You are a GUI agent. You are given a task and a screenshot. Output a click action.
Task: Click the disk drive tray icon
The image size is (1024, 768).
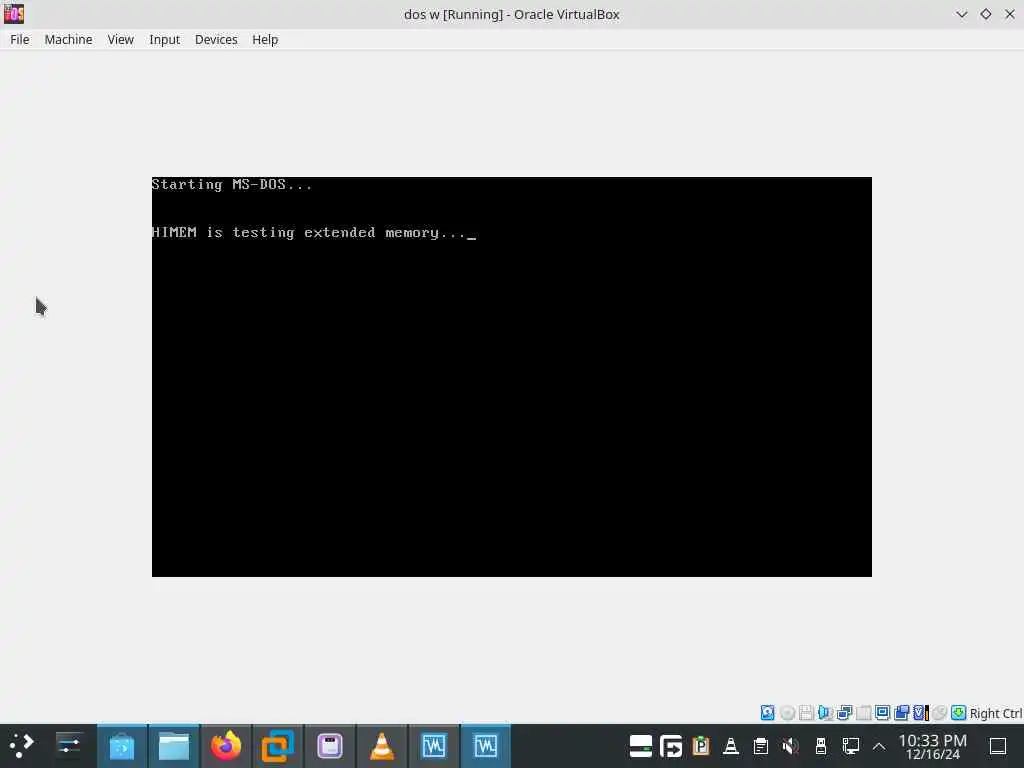[641, 746]
